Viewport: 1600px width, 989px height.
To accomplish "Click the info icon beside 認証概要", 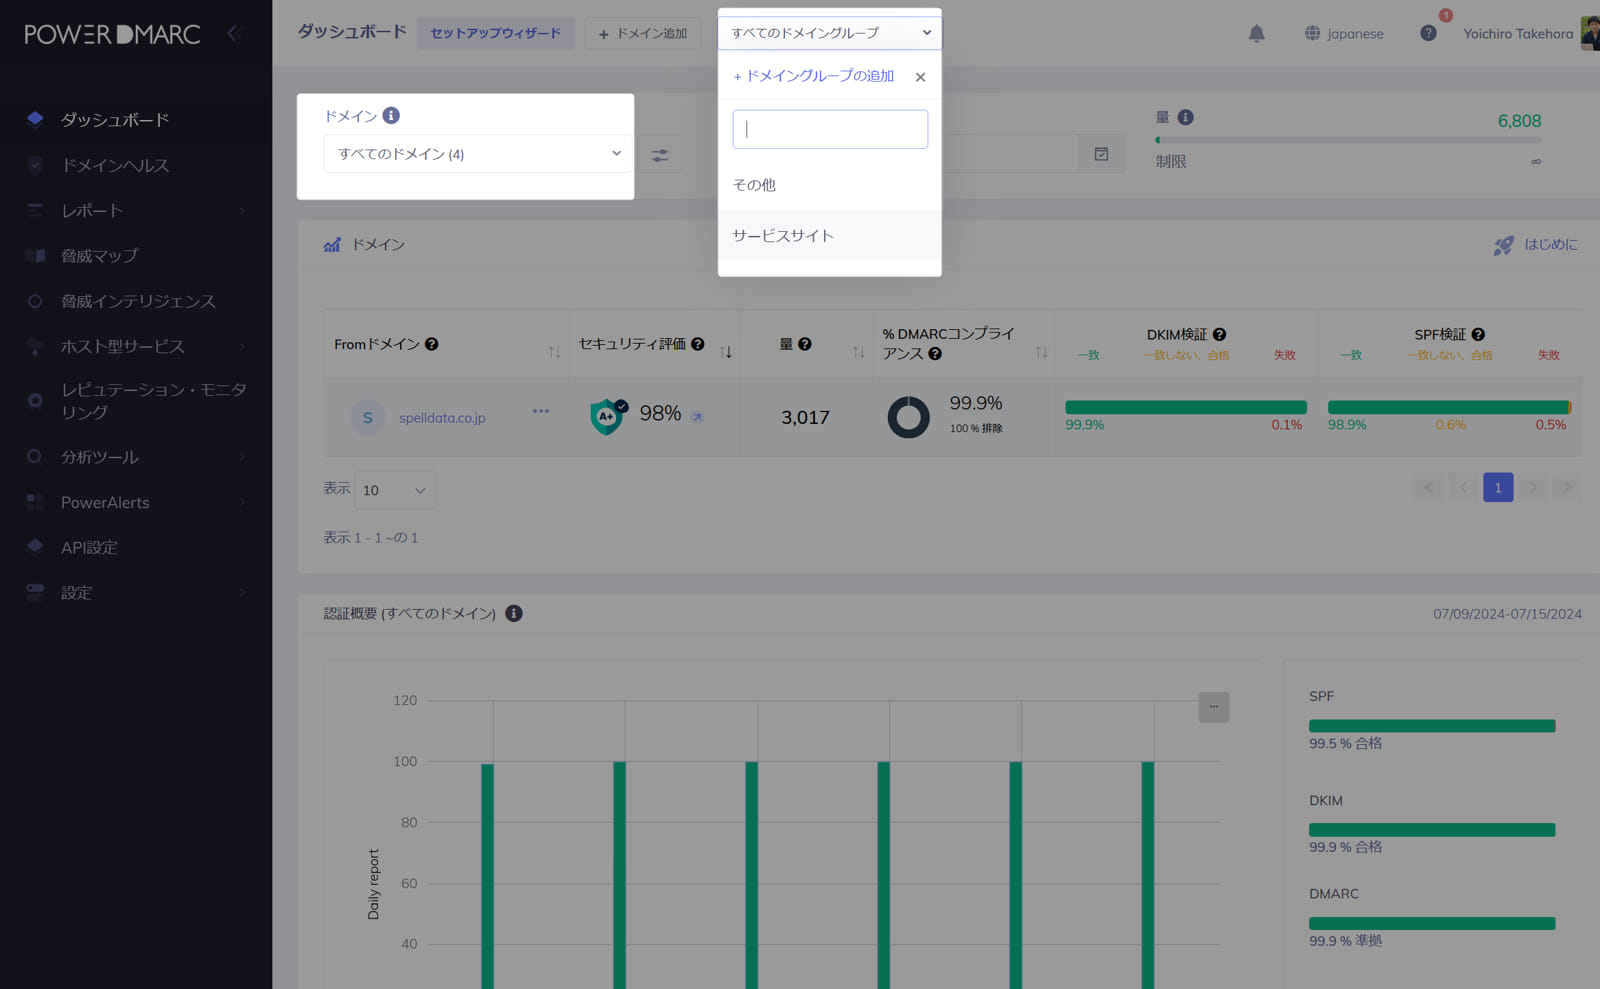I will click(513, 613).
